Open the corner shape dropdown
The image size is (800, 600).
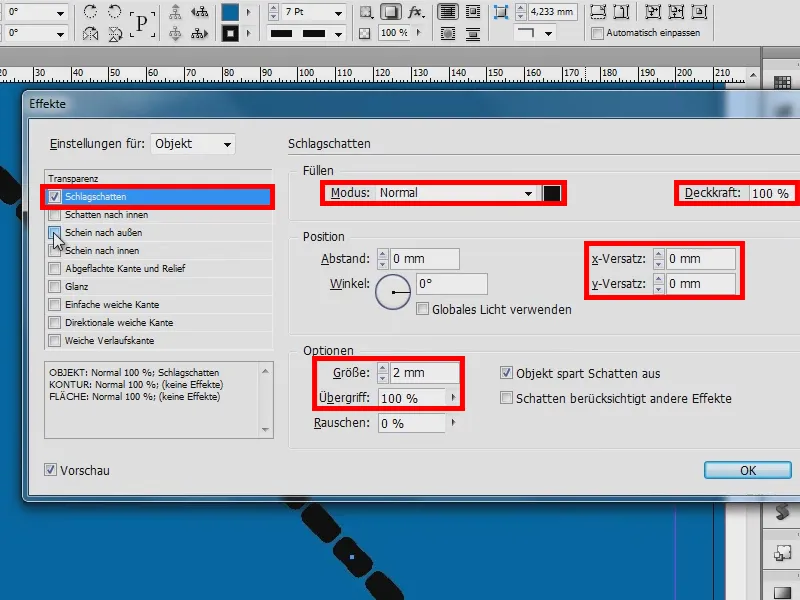[548, 34]
